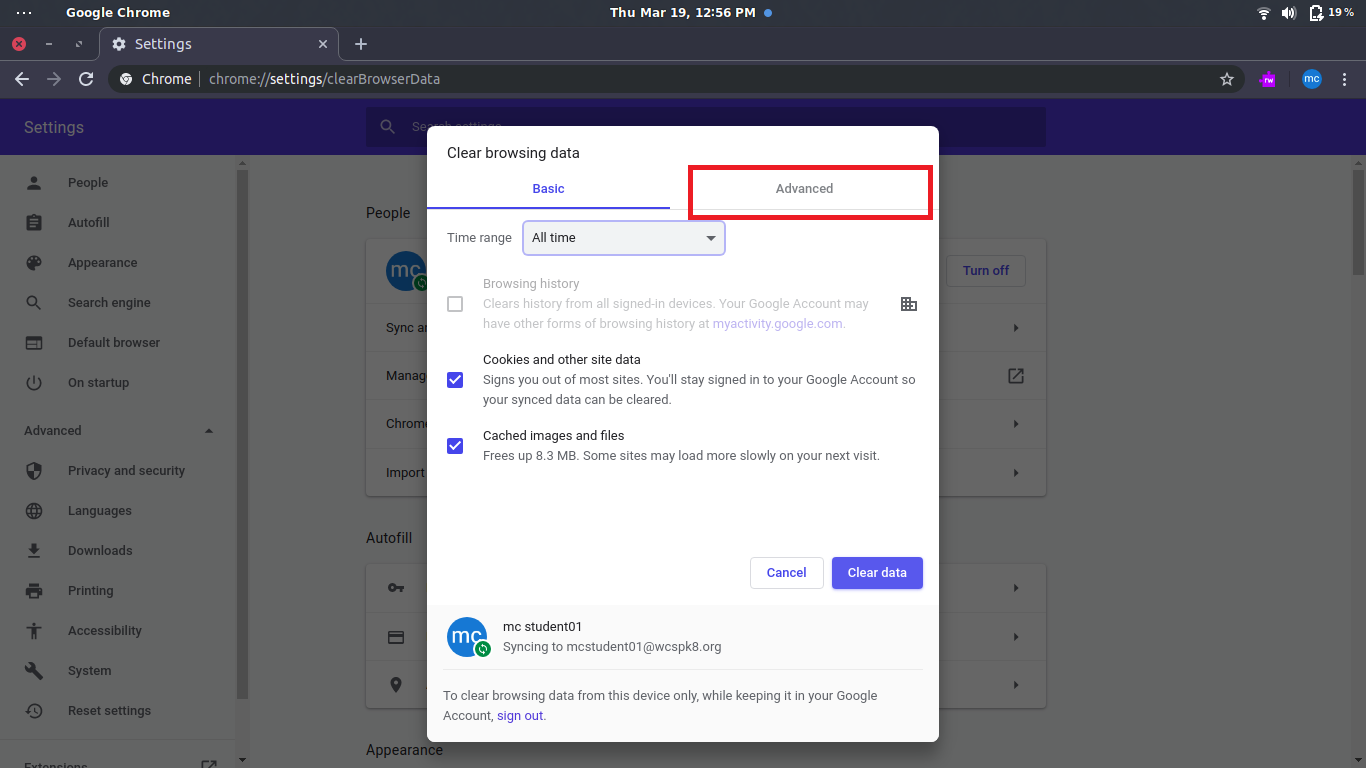Click the browser back arrow
Viewport: 1366px width, 768px height.
click(22, 79)
